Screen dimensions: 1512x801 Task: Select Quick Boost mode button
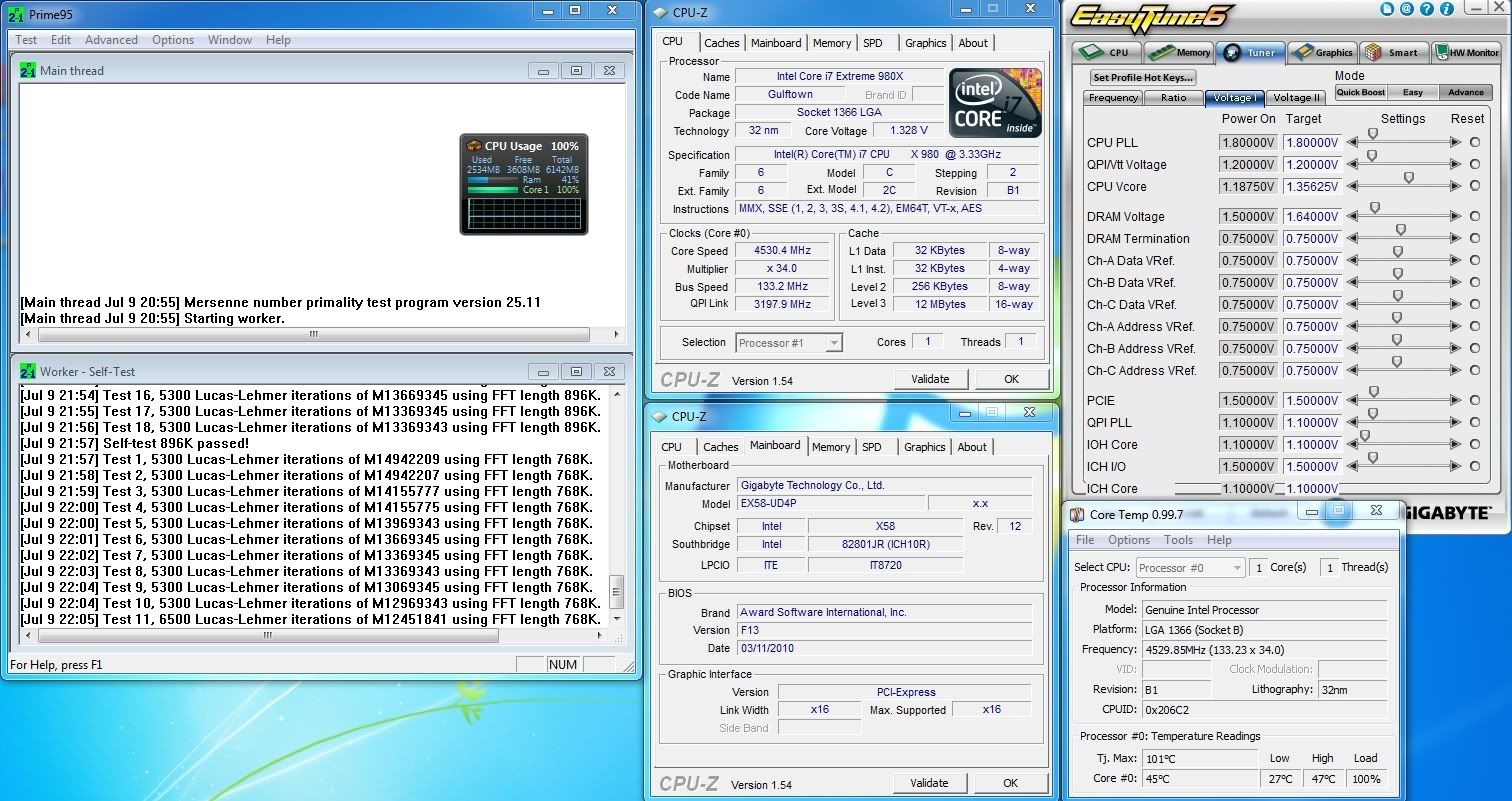(x=1361, y=92)
